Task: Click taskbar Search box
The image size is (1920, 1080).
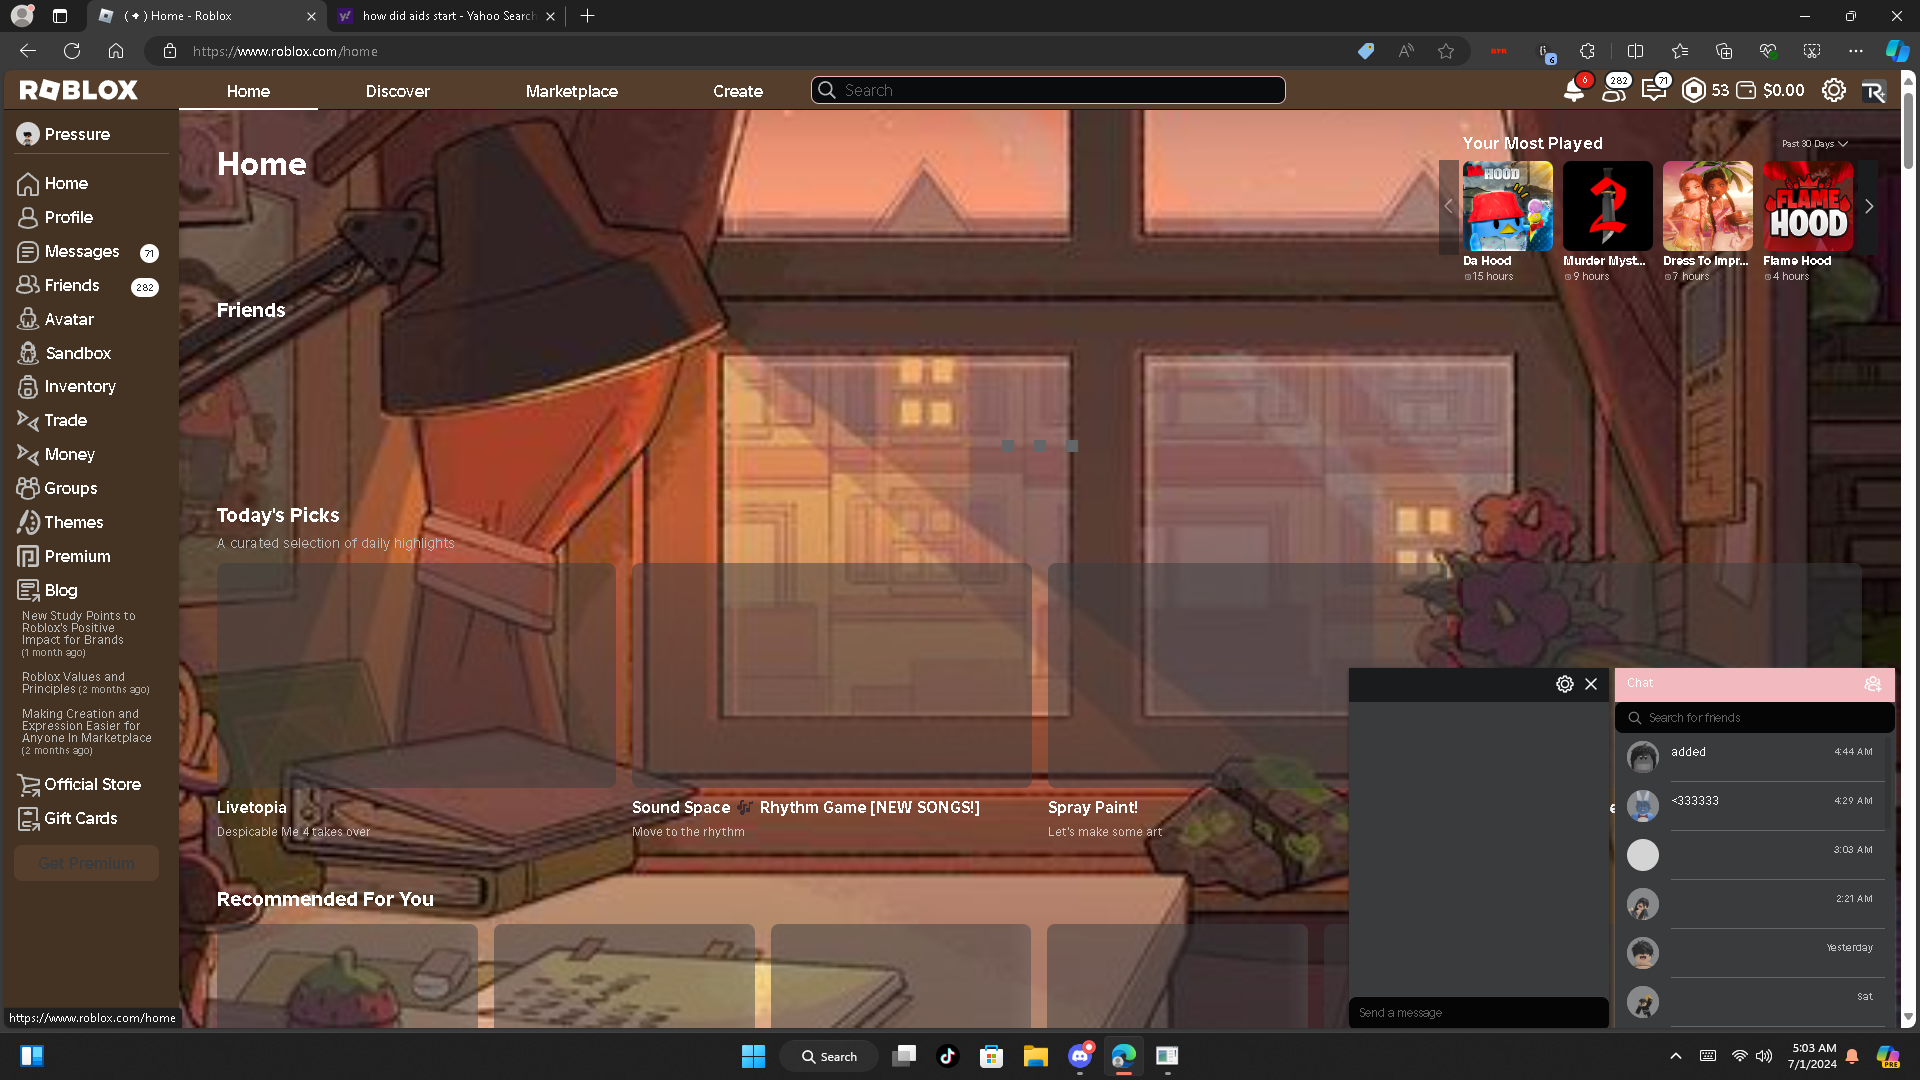Action: coord(829,1056)
